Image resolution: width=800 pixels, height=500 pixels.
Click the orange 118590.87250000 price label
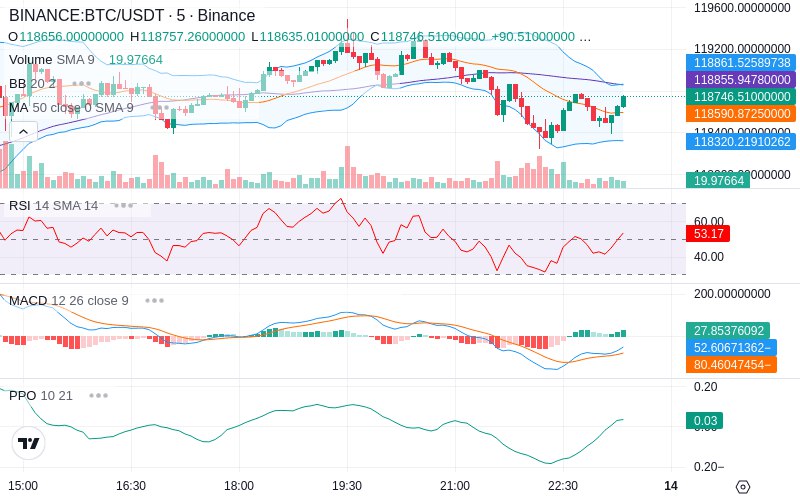(x=741, y=113)
